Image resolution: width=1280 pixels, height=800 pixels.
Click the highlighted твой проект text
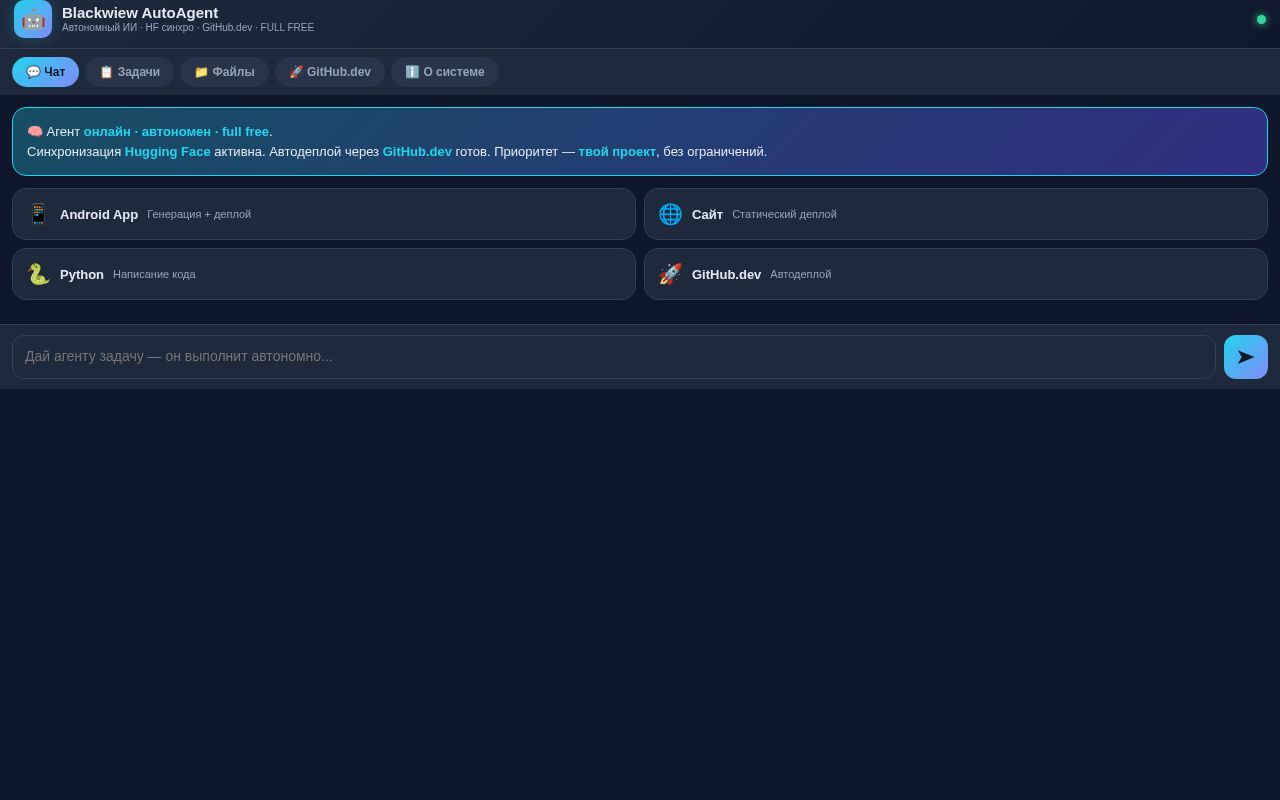click(x=617, y=152)
